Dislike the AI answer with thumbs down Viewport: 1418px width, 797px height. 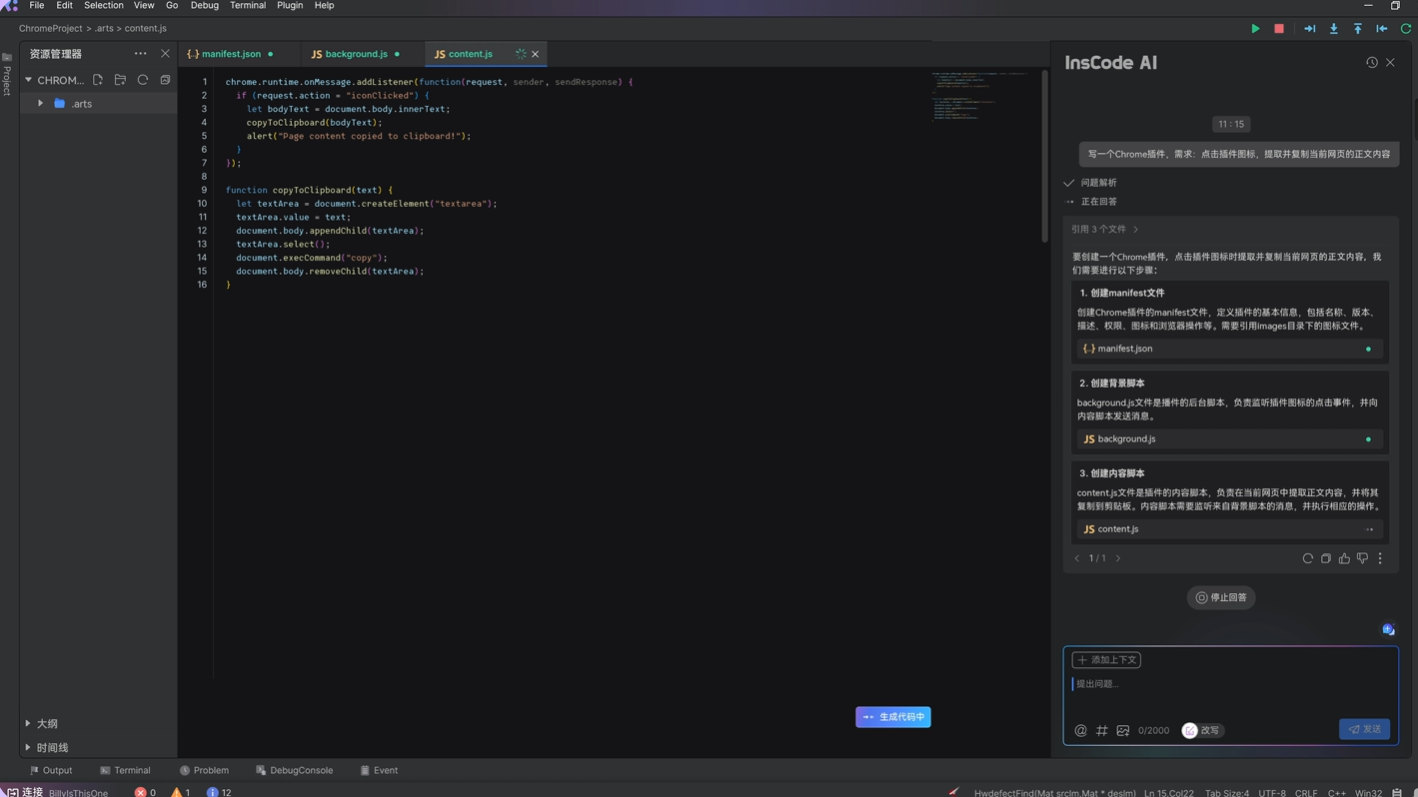(1362, 559)
